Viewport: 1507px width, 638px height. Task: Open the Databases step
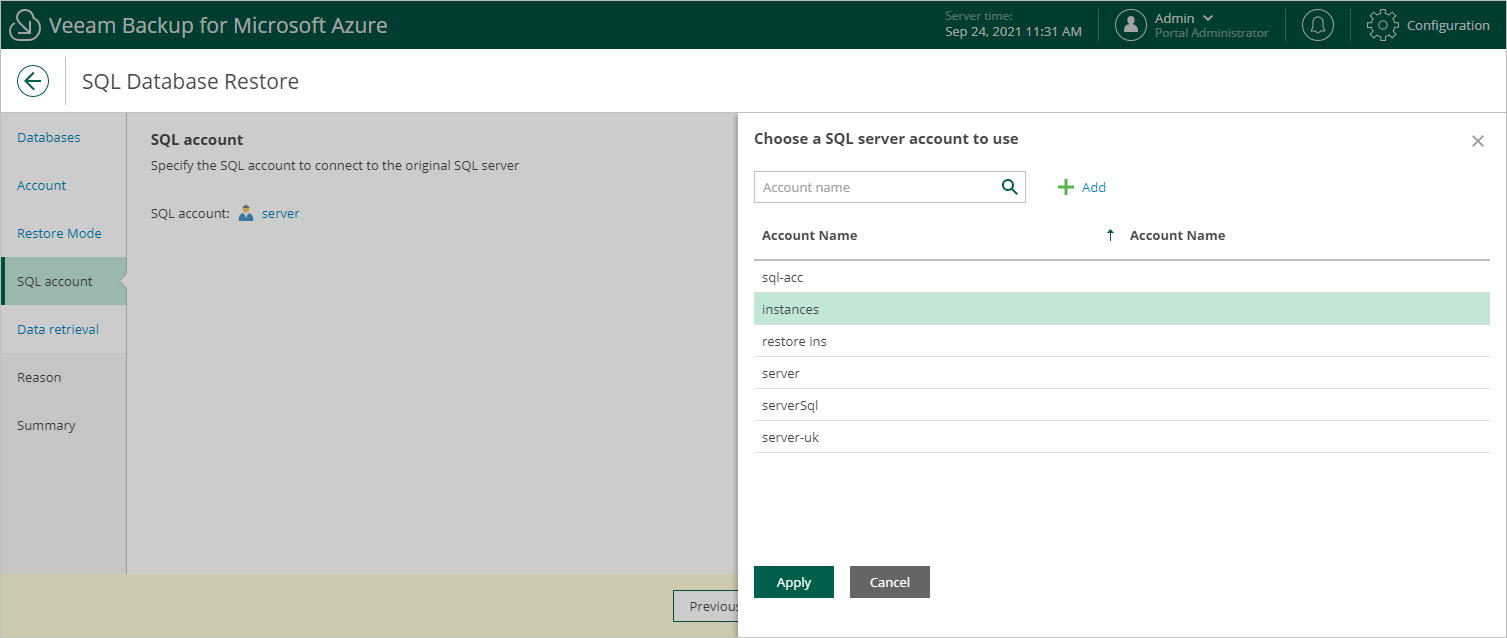49,137
